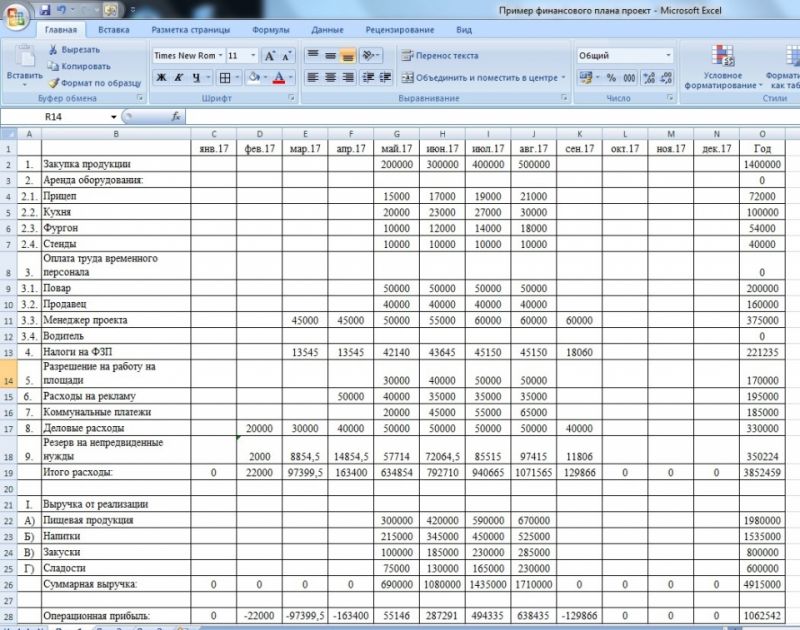Click the font color red A swatch
The height and width of the screenshot is (630, 800).
point(279,78)
